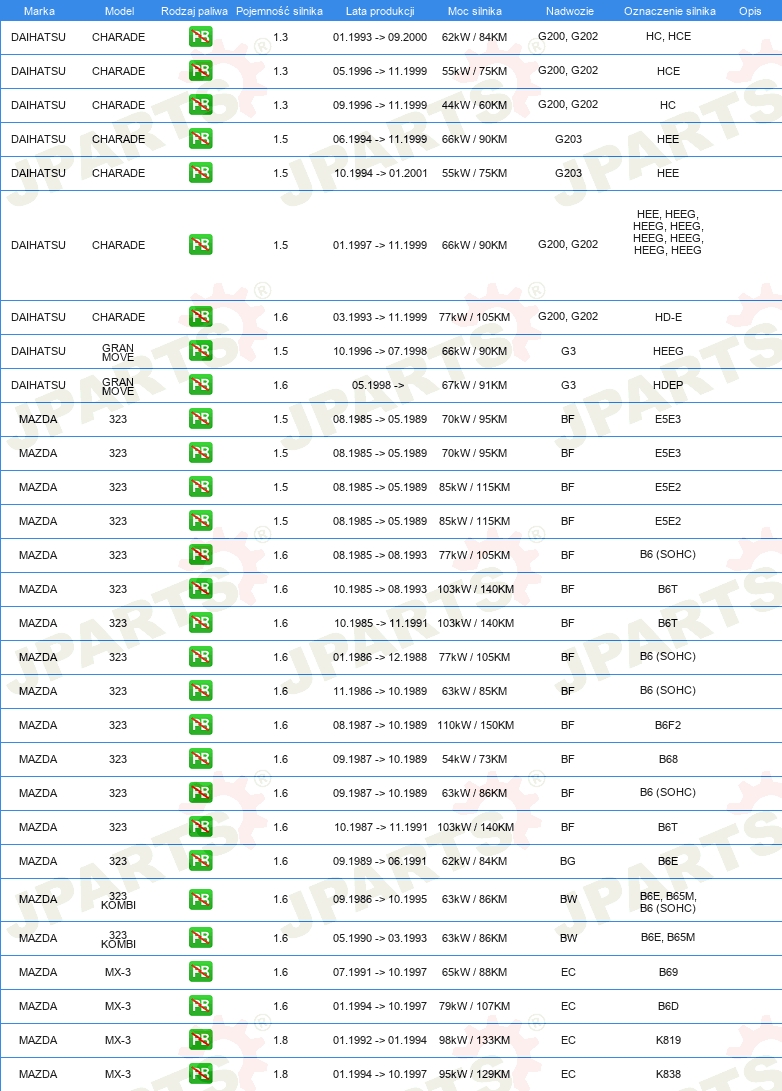
Task: Click fuel icon in Gran Move HDEP row
Action: pos(200,385)
